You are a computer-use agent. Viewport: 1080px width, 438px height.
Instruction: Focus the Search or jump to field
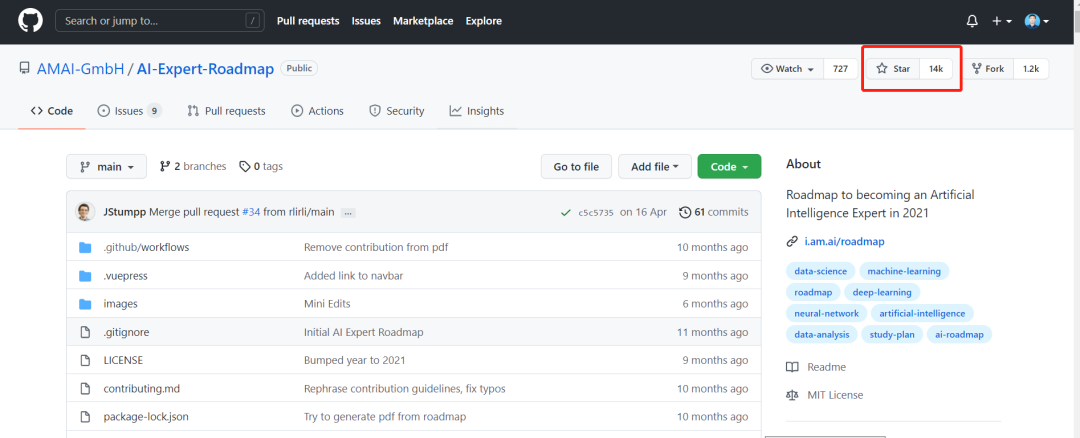pos(160,21)
